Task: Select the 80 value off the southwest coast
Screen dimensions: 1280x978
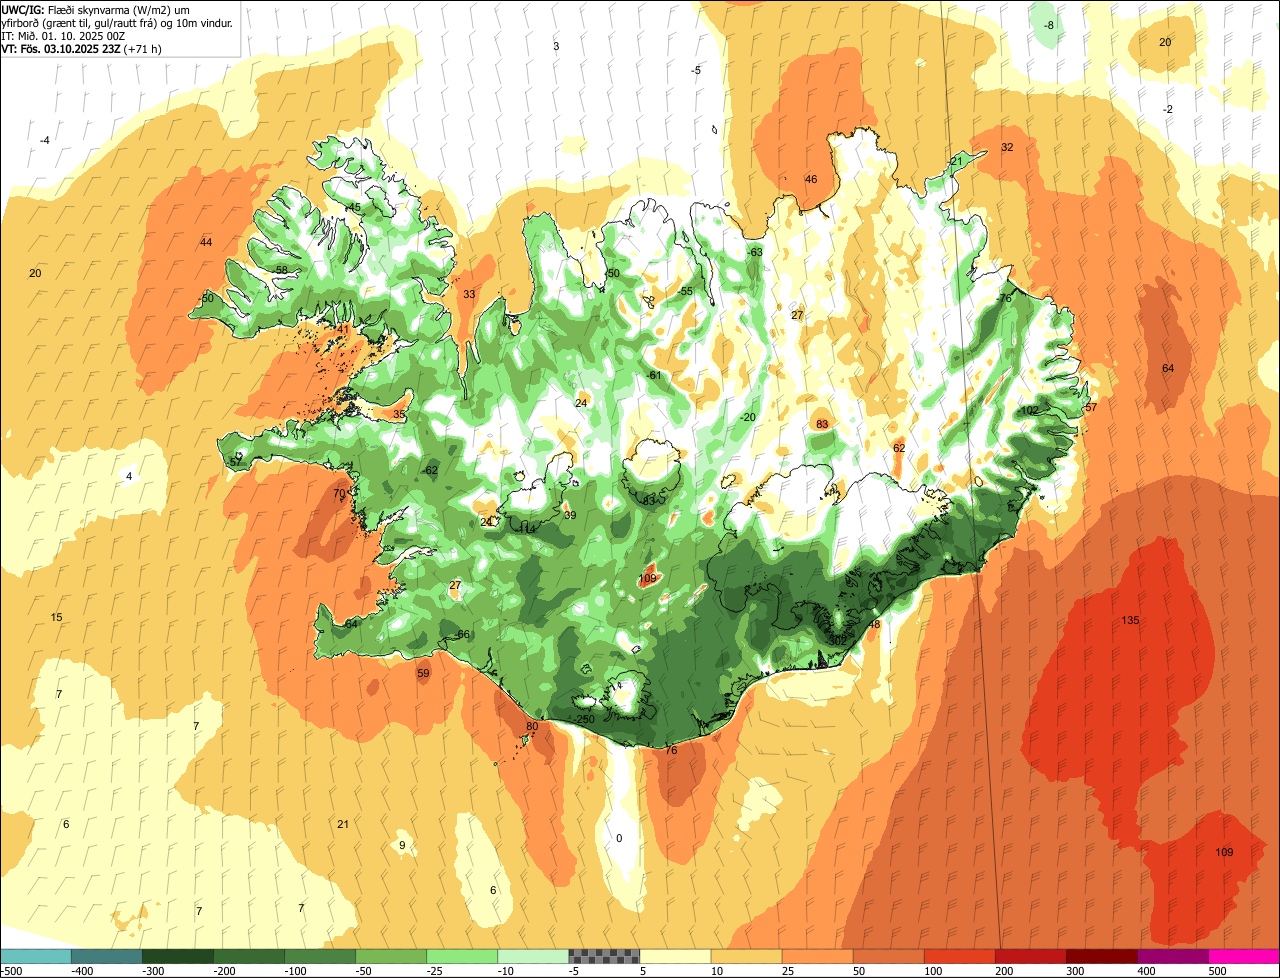Action: coord(532,726)
